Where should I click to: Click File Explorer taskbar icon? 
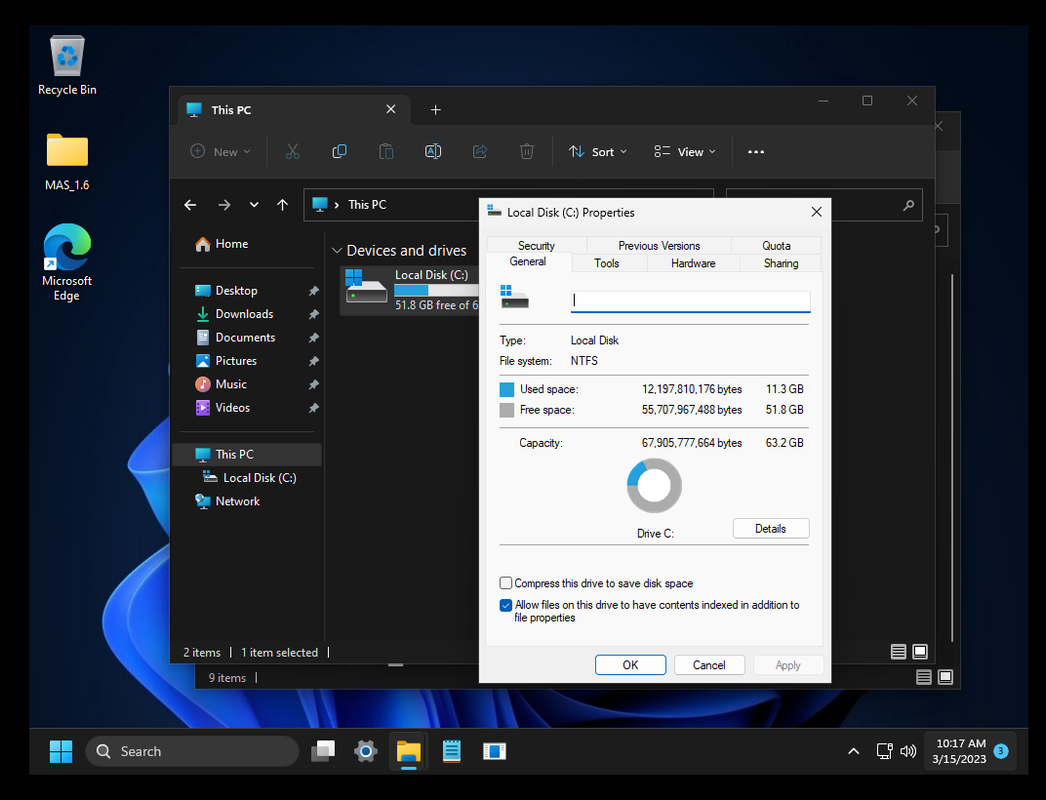point(408,751)
